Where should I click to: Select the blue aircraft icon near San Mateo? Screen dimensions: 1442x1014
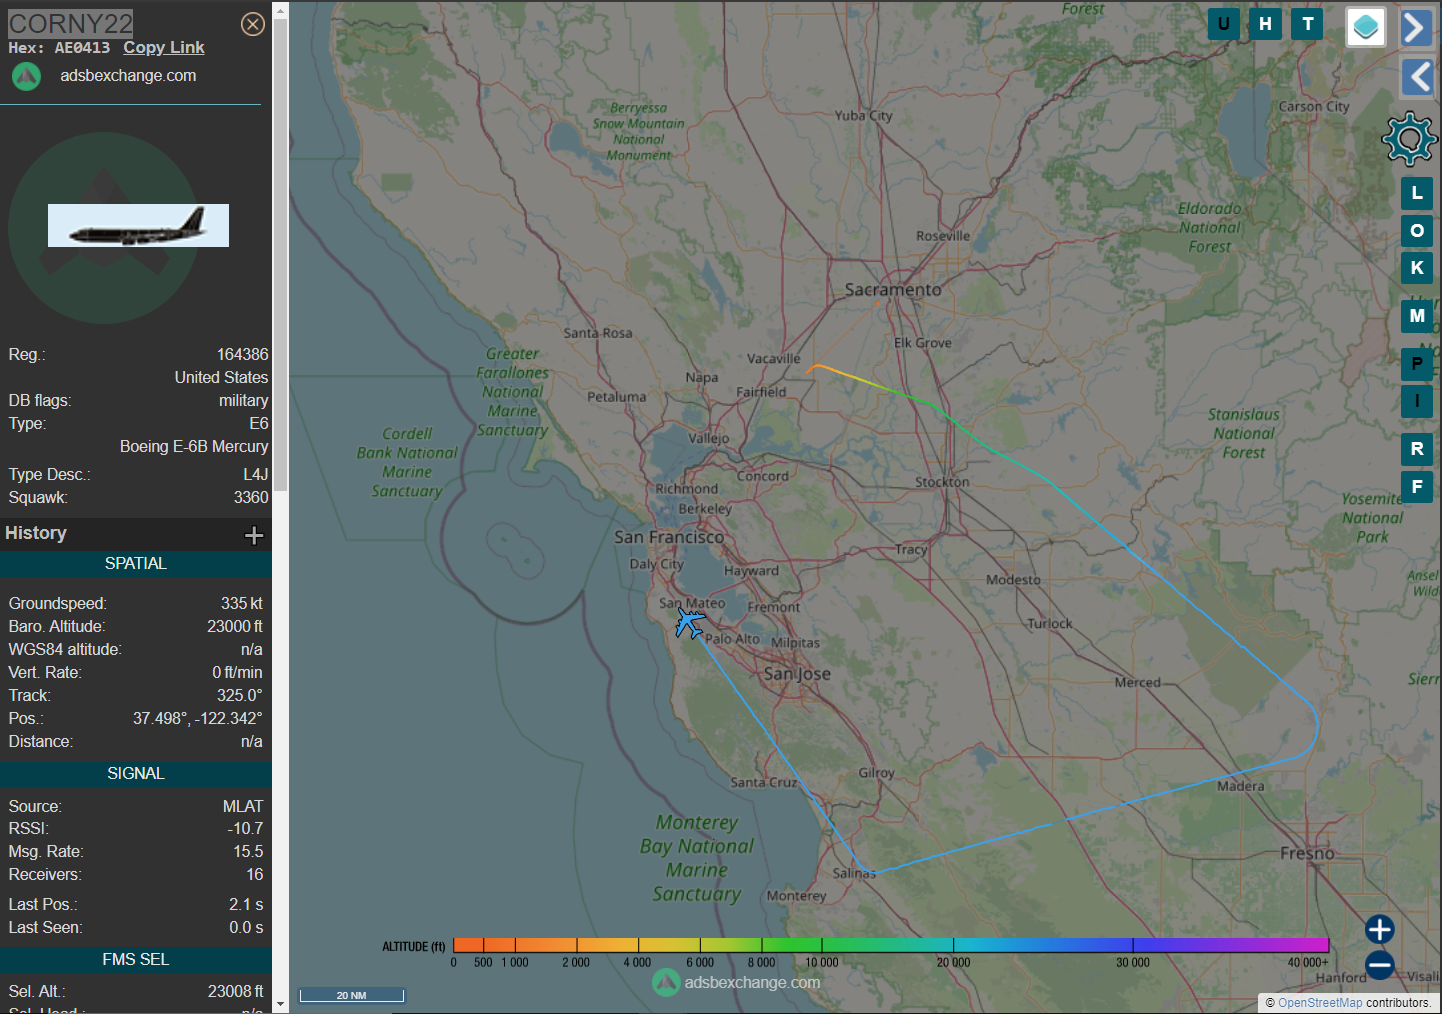(x=689, y=622)
